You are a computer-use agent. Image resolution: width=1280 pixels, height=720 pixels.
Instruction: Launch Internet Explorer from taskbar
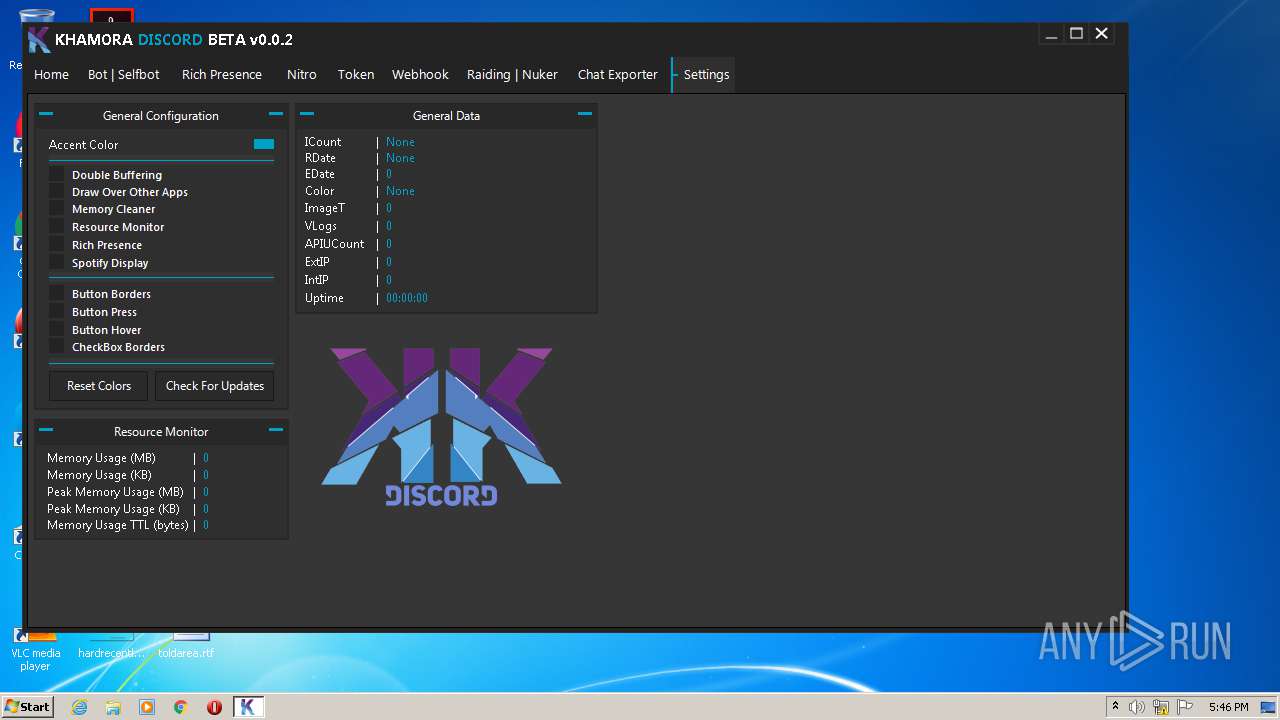(x=79, y=707)
